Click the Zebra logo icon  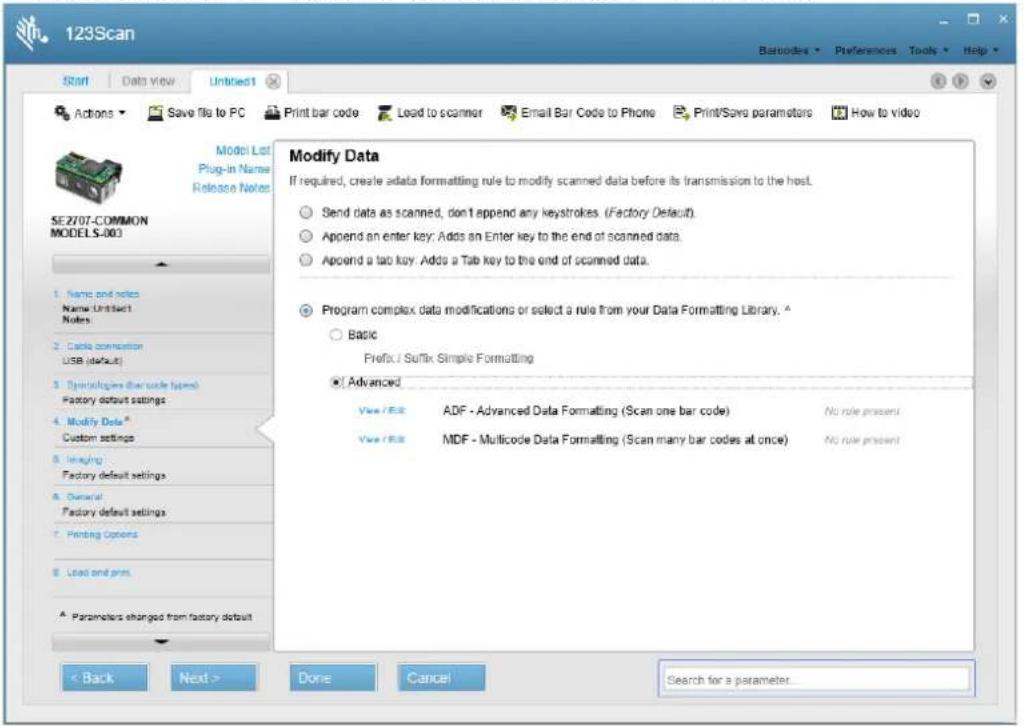click(x=31, y=33)
